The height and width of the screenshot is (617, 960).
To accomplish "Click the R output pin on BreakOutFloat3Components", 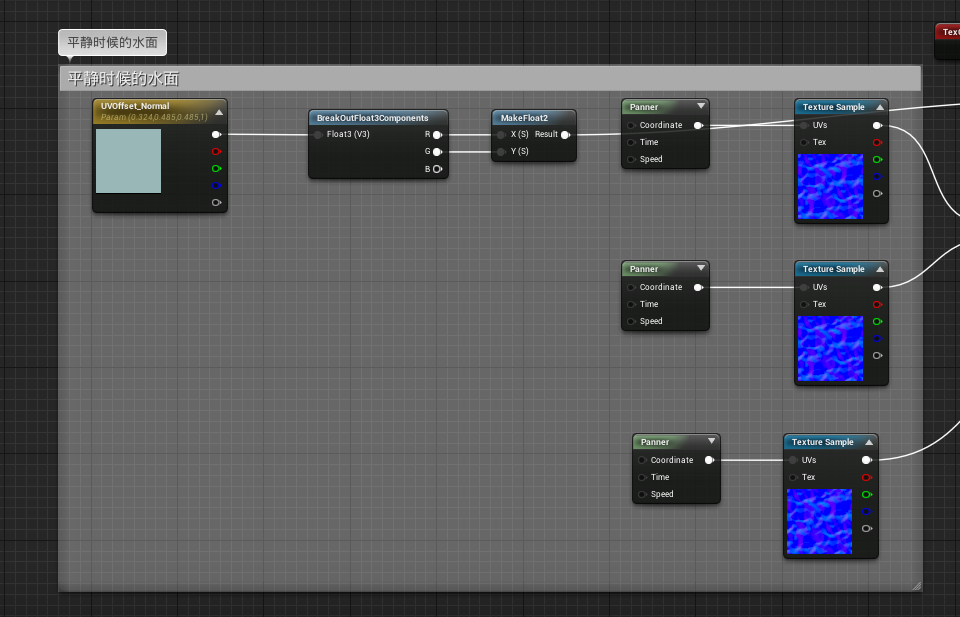I will tap(437, 134).
